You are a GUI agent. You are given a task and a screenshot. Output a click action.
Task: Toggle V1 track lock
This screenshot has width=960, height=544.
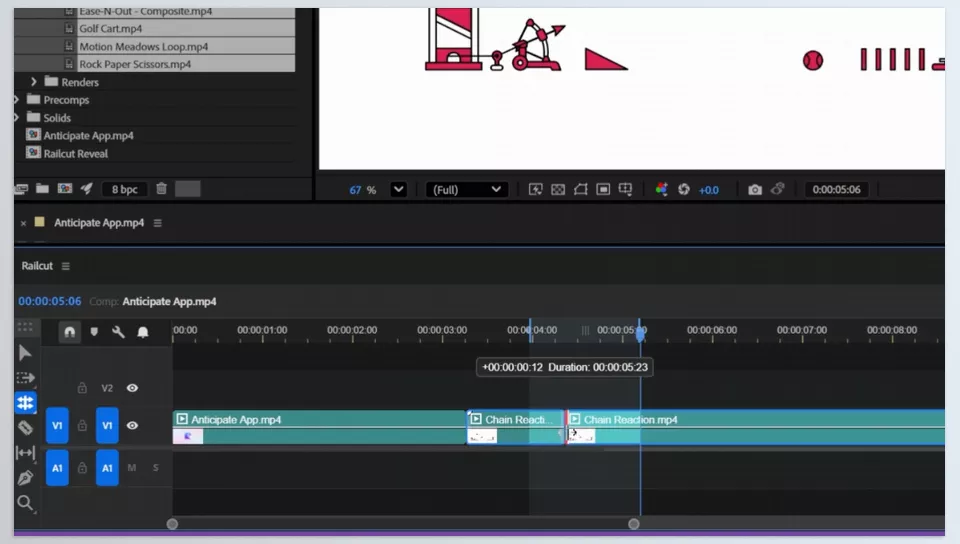82,425
